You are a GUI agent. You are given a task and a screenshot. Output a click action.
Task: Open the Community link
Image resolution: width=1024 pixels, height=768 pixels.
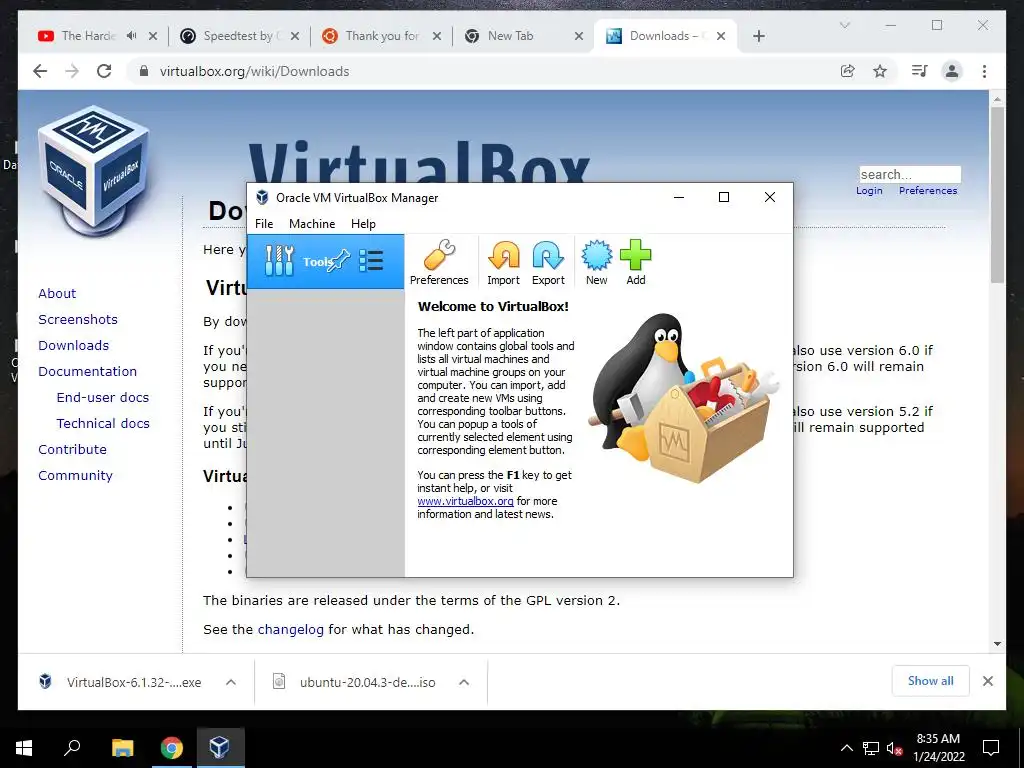(x=75, y=475)
